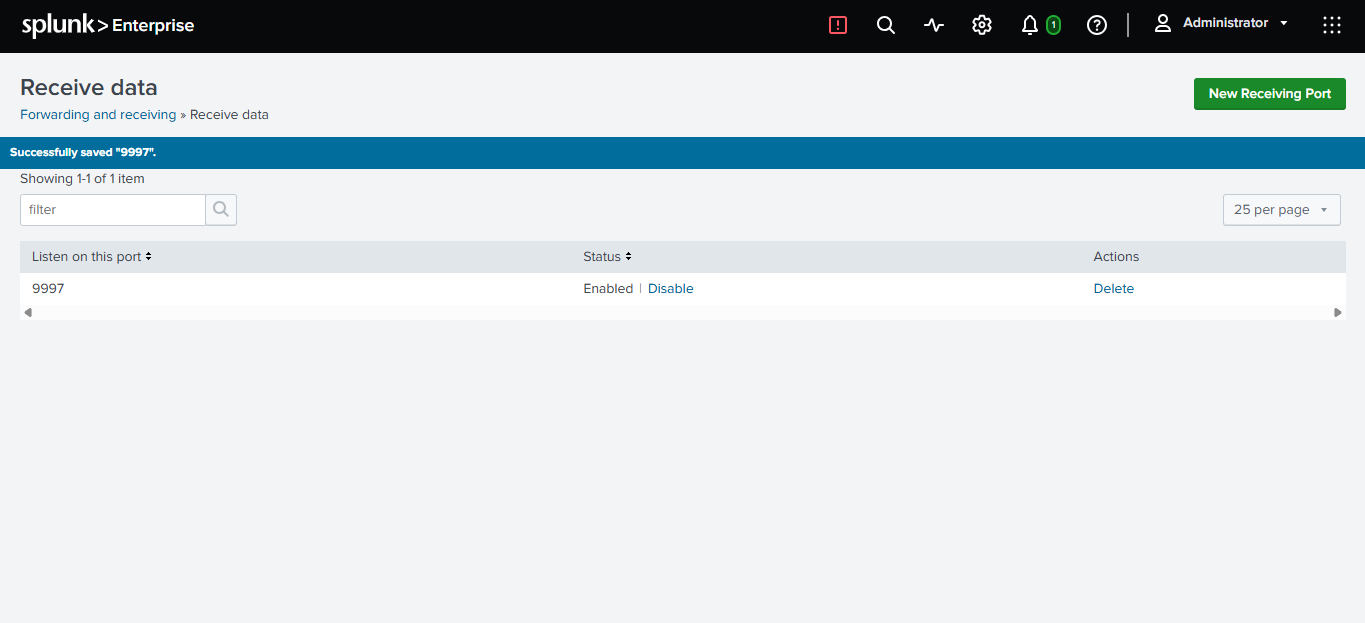Expand the Administrator account menu
Screen dimensions: 1365x623
tap(1234, 23)
